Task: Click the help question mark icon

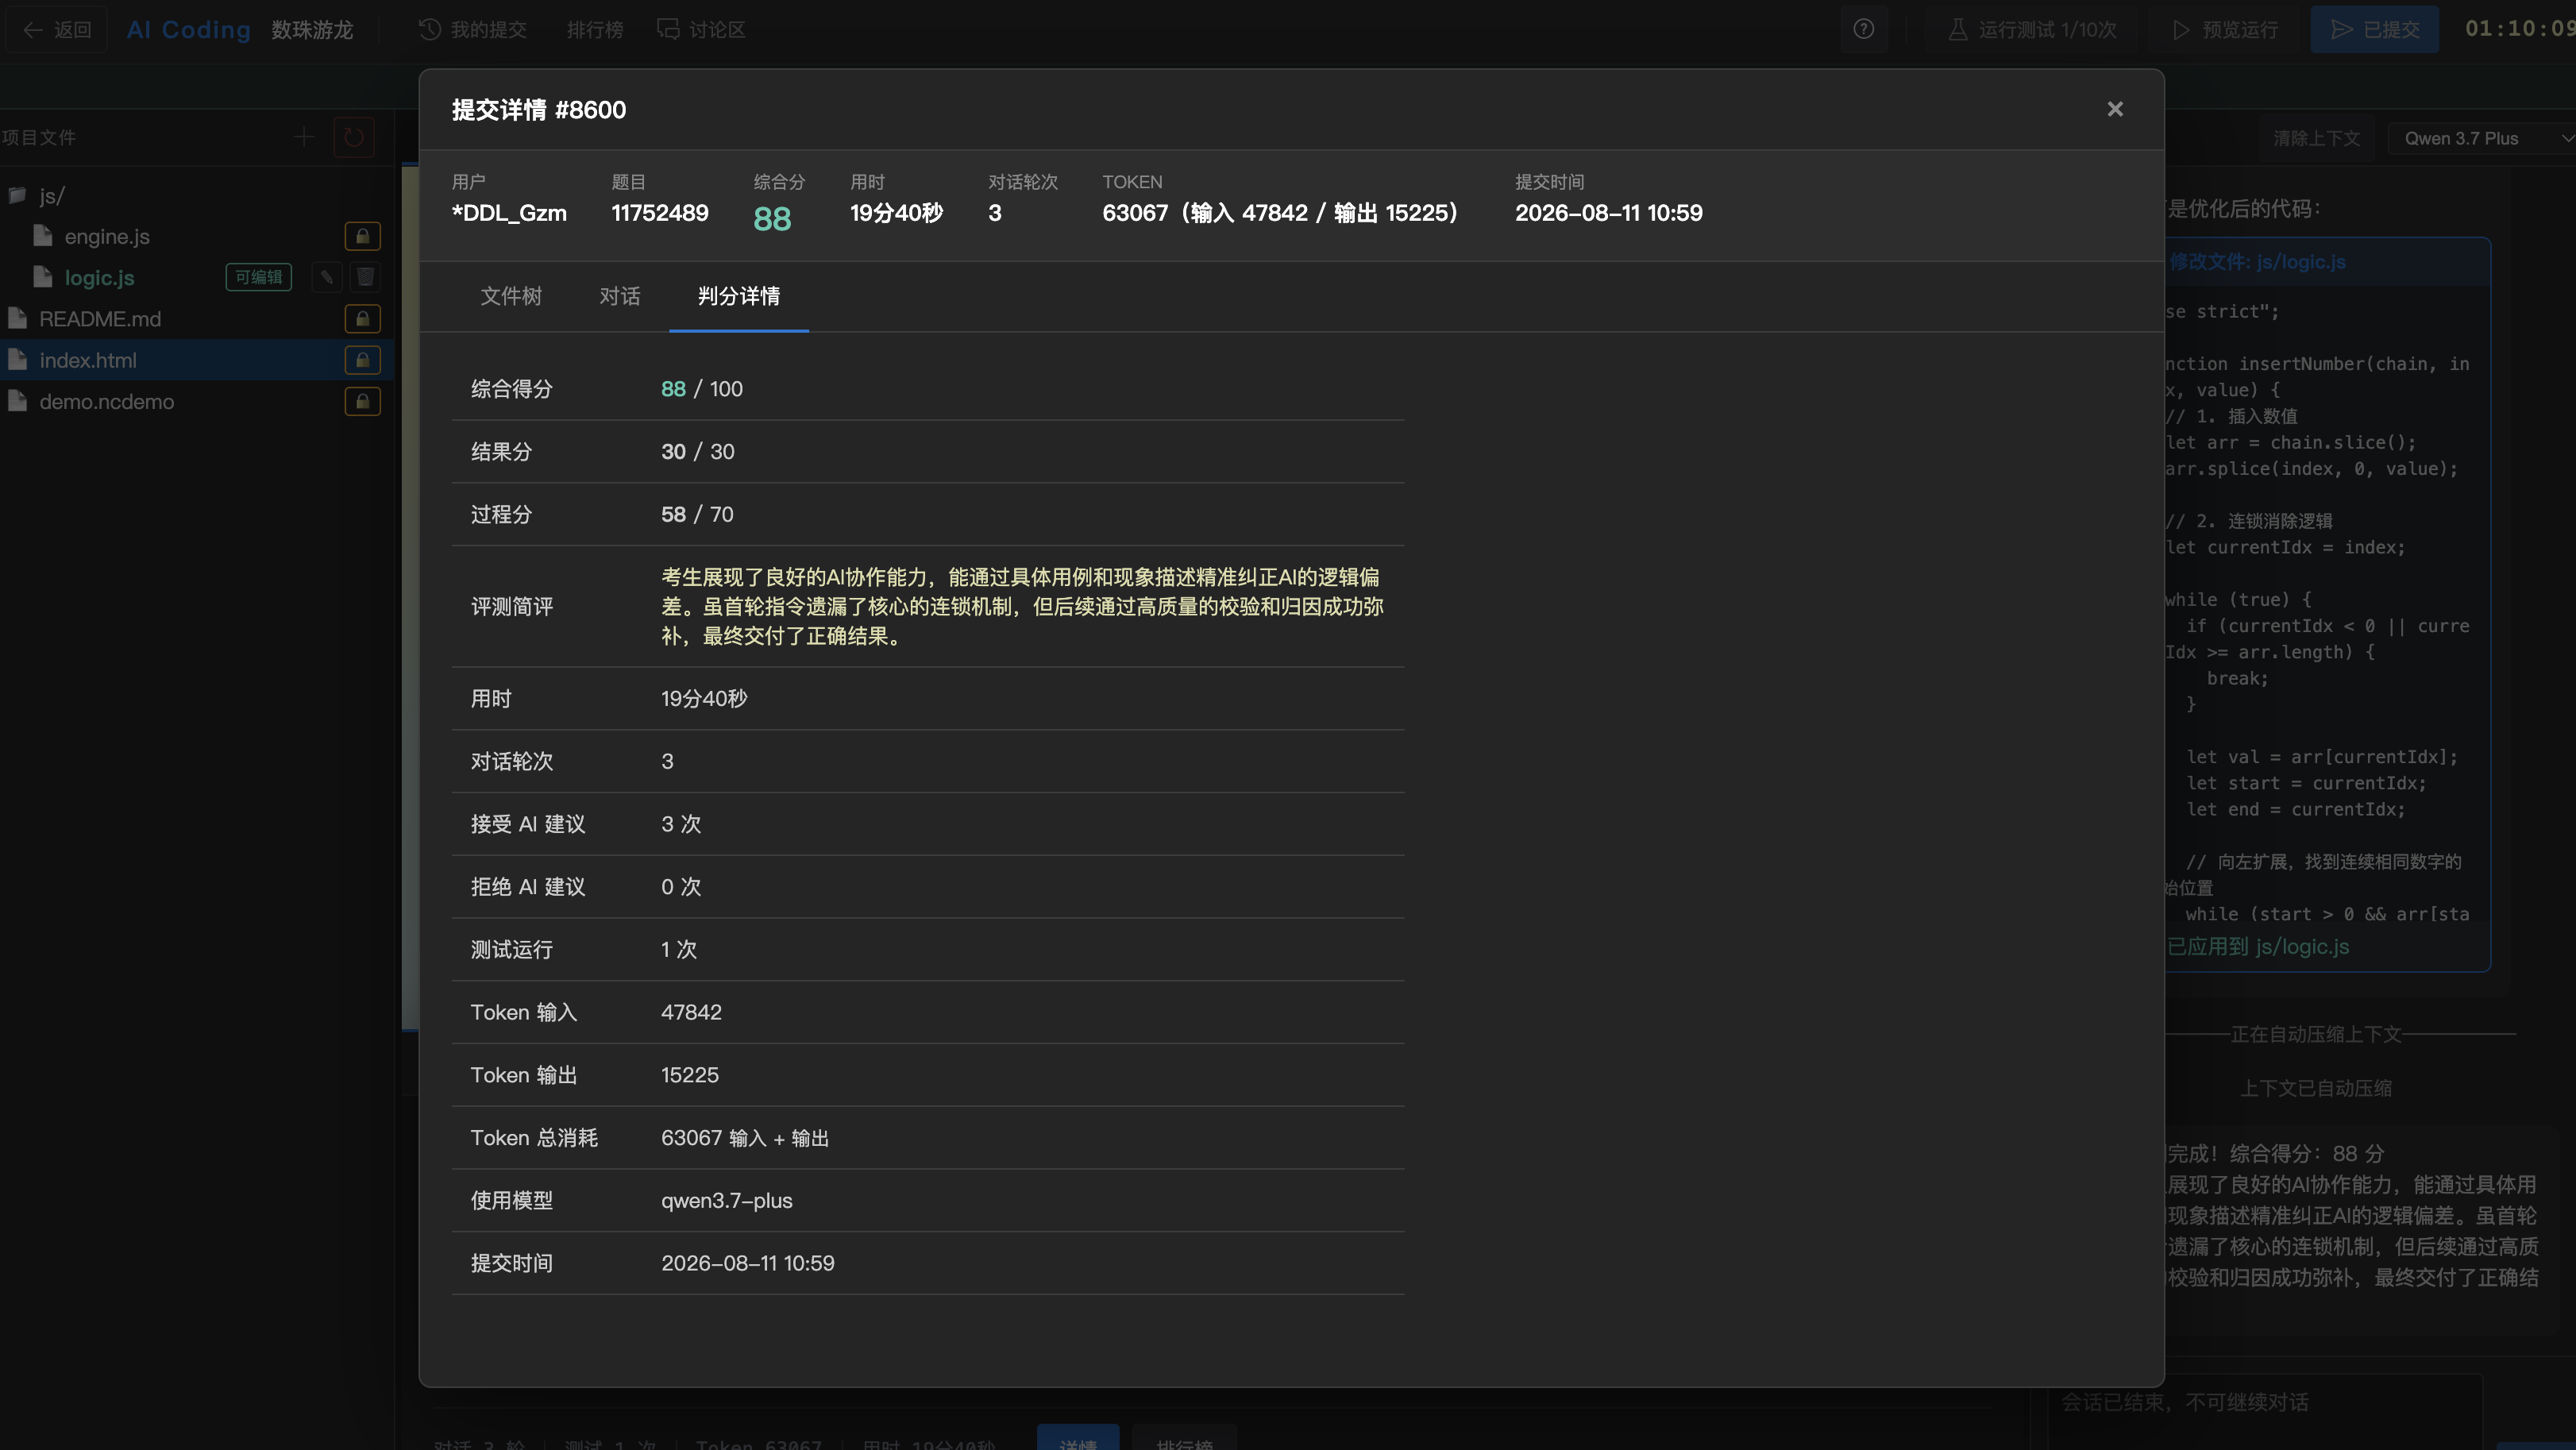Action: click(x=1864, y=29)
